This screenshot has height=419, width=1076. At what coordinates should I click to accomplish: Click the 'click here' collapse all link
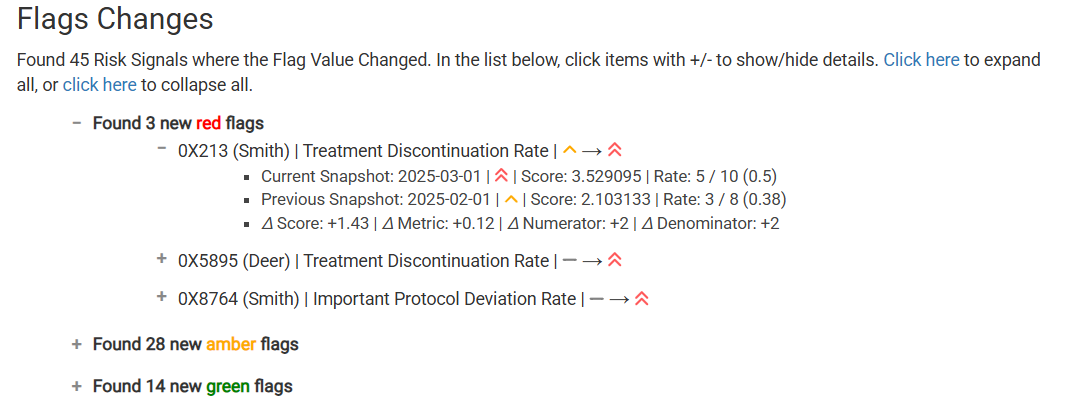click(x=100, y=86)
